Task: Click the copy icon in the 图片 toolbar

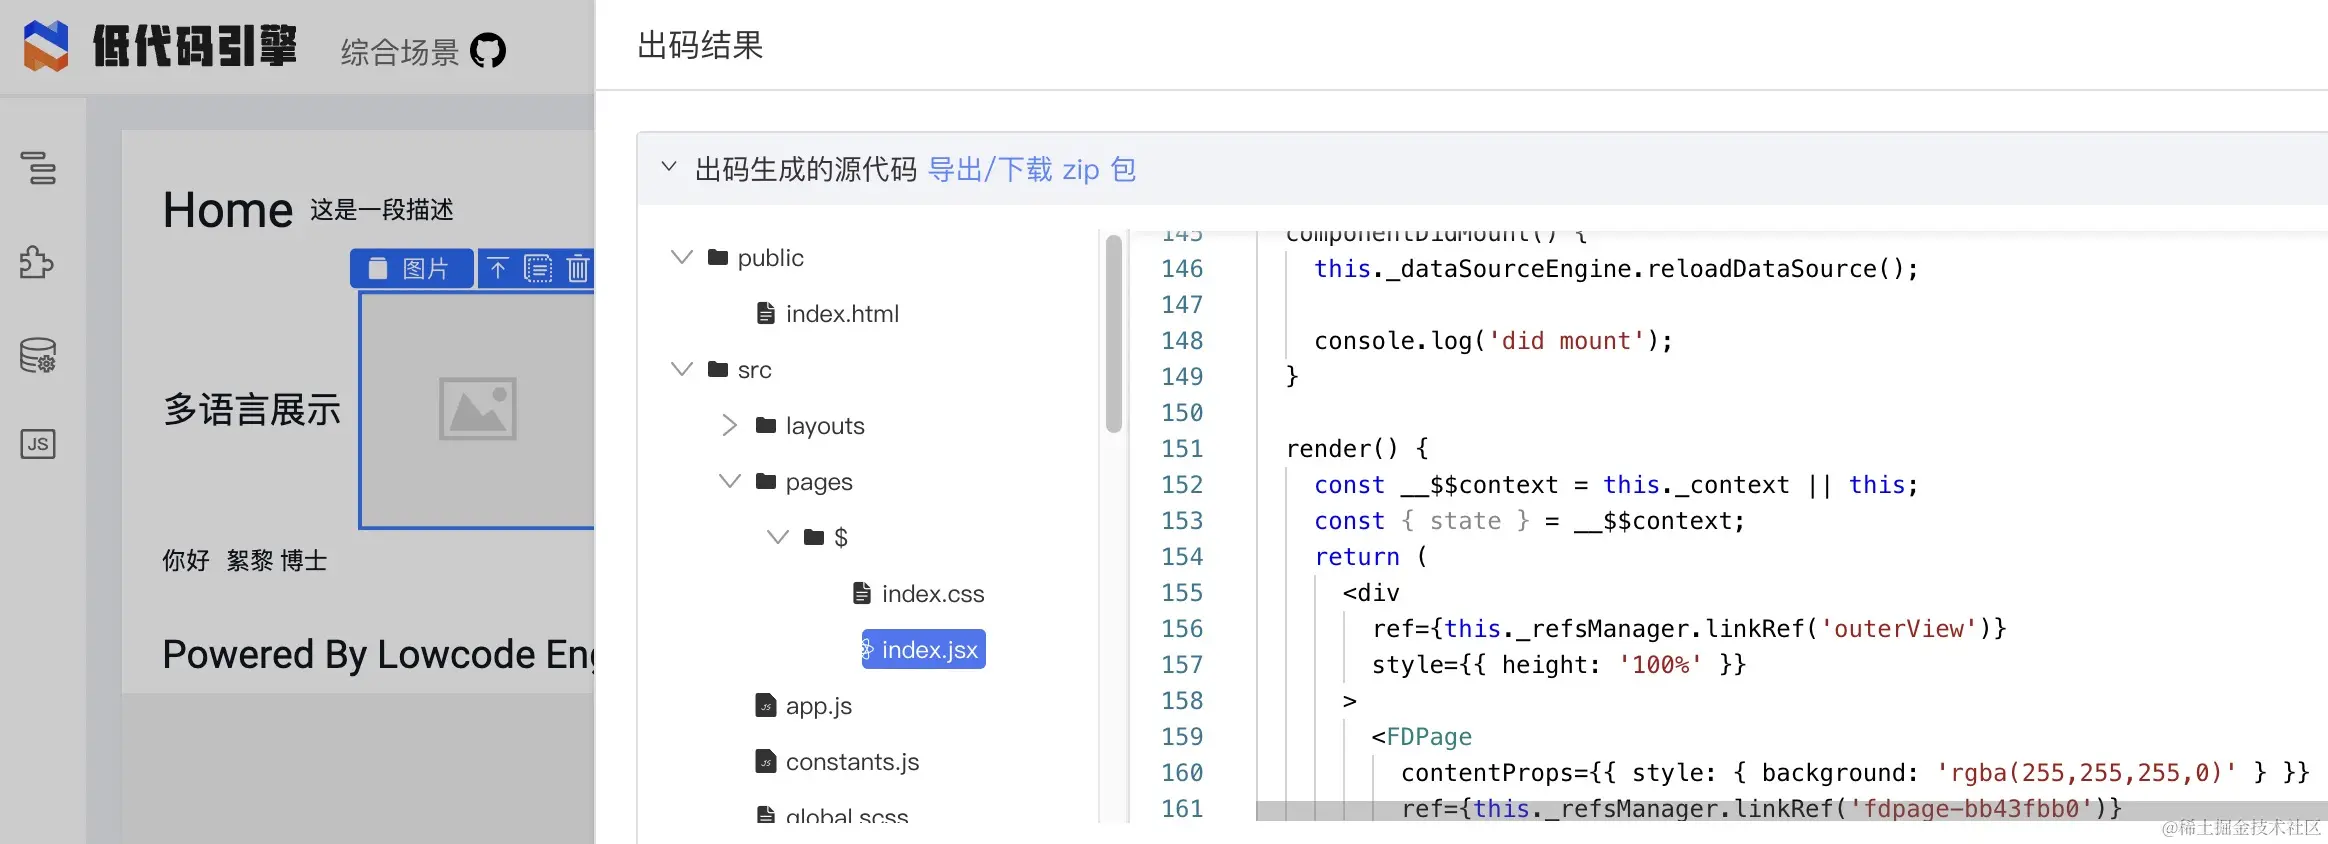Action: click(538, 268)
